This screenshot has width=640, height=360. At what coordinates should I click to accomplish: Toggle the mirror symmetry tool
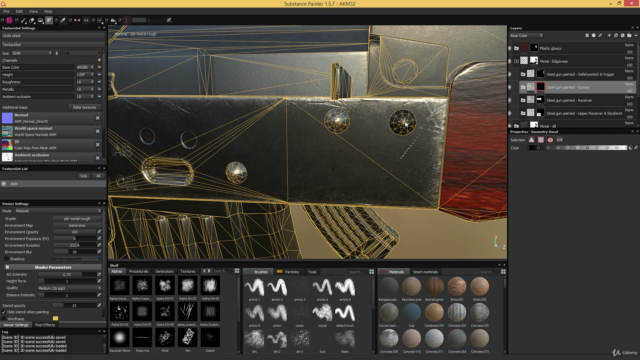pyautogui.click(x=77, y=20)
